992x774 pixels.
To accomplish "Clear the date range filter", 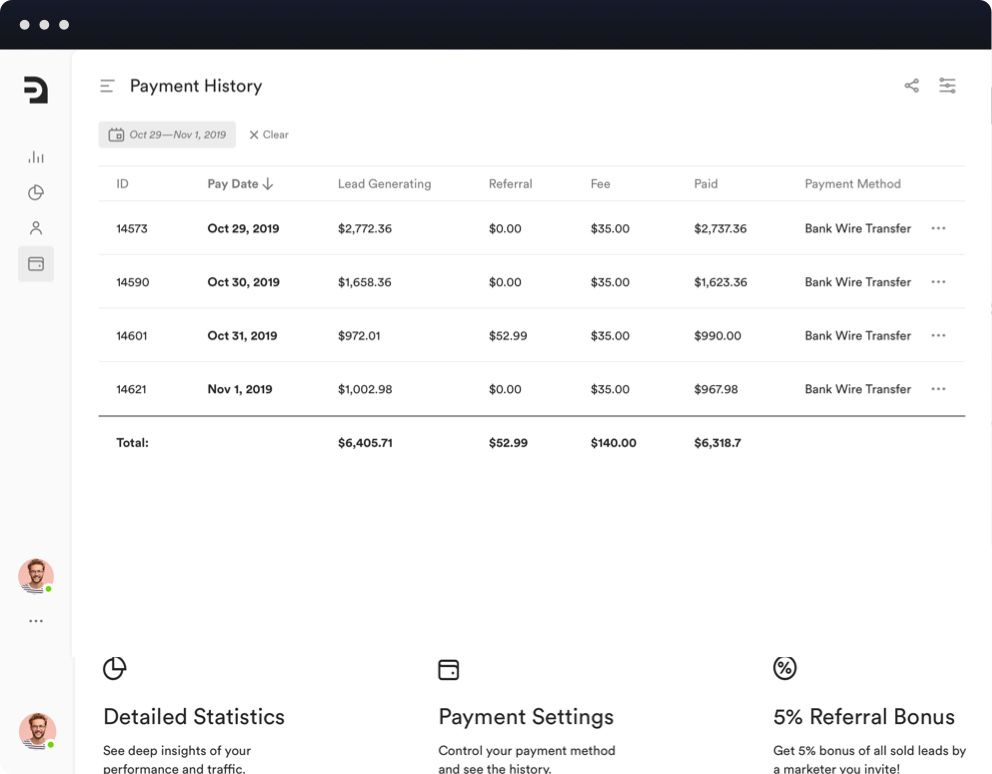I will (x=269, y=135).
